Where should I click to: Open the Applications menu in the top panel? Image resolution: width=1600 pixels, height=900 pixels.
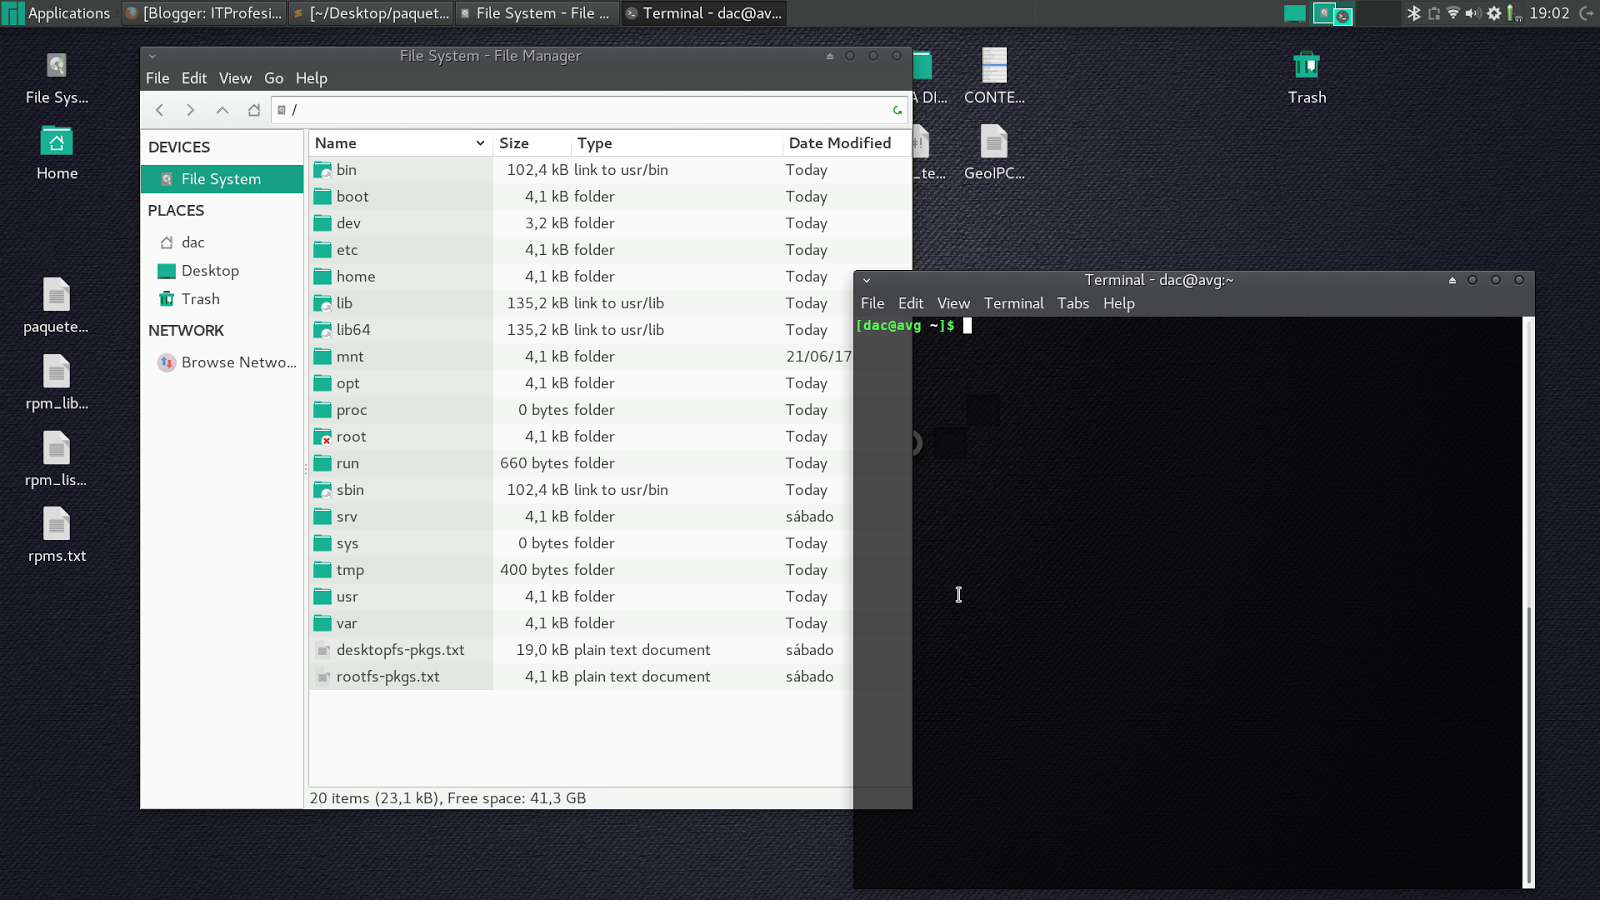click(57, 13)
